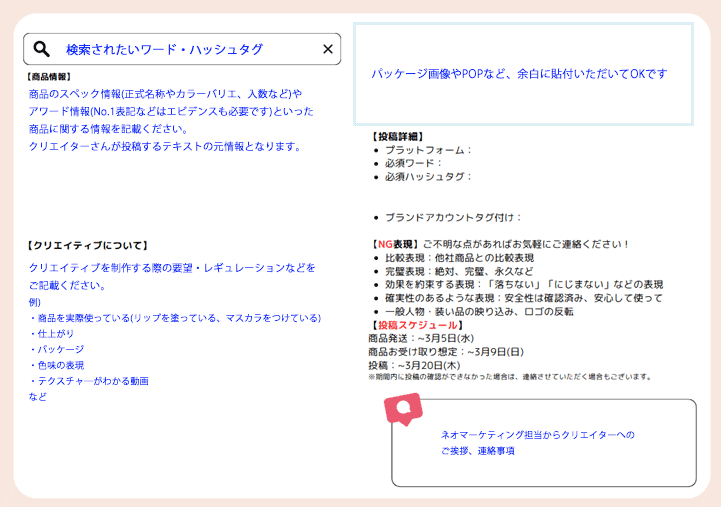Click the pink heart speech bubble icon
Screen dimensions: 721x507
(x=404, y=409)
